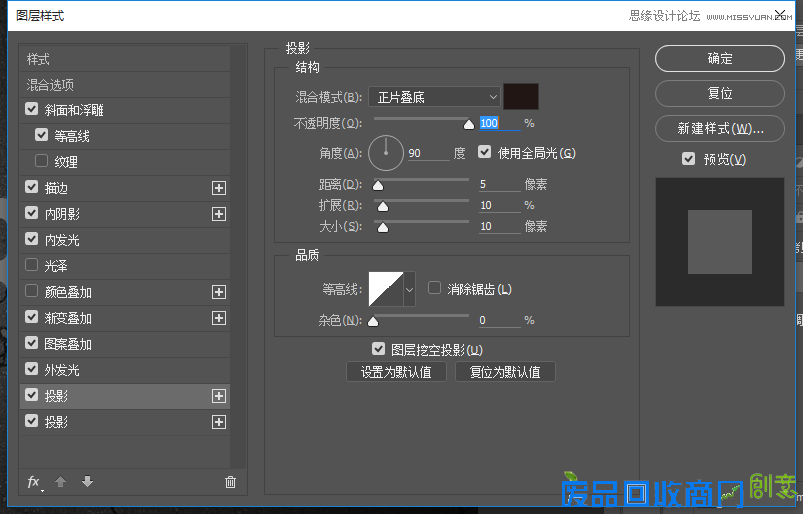803x514 pixels.
Task: Add another 渐变叠加 effect with plus
Action: point(219,318)
